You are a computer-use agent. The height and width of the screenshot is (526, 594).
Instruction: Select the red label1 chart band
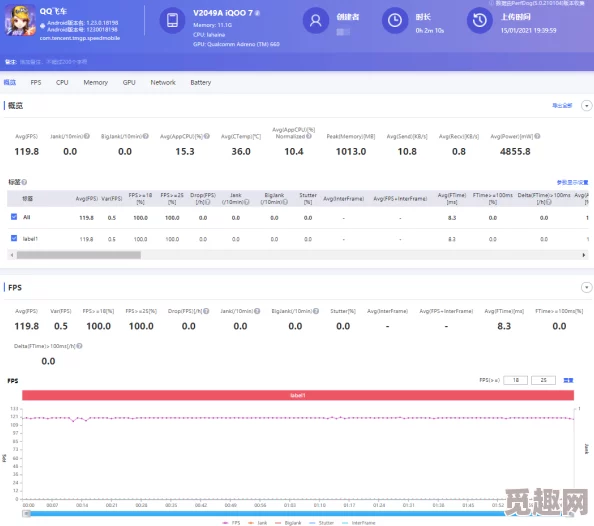pos(298,395)
